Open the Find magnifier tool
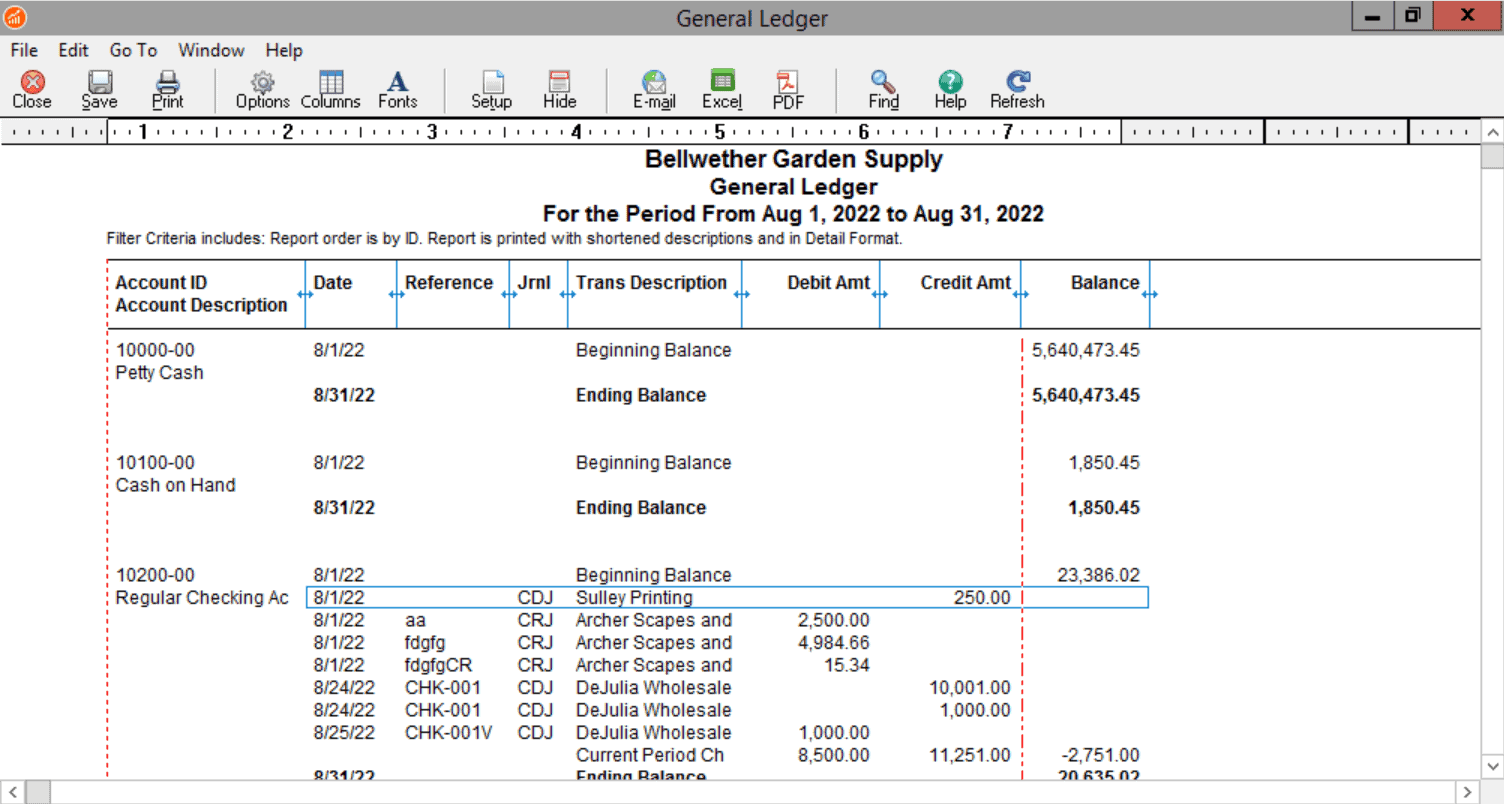 click(x=883, y=89)
